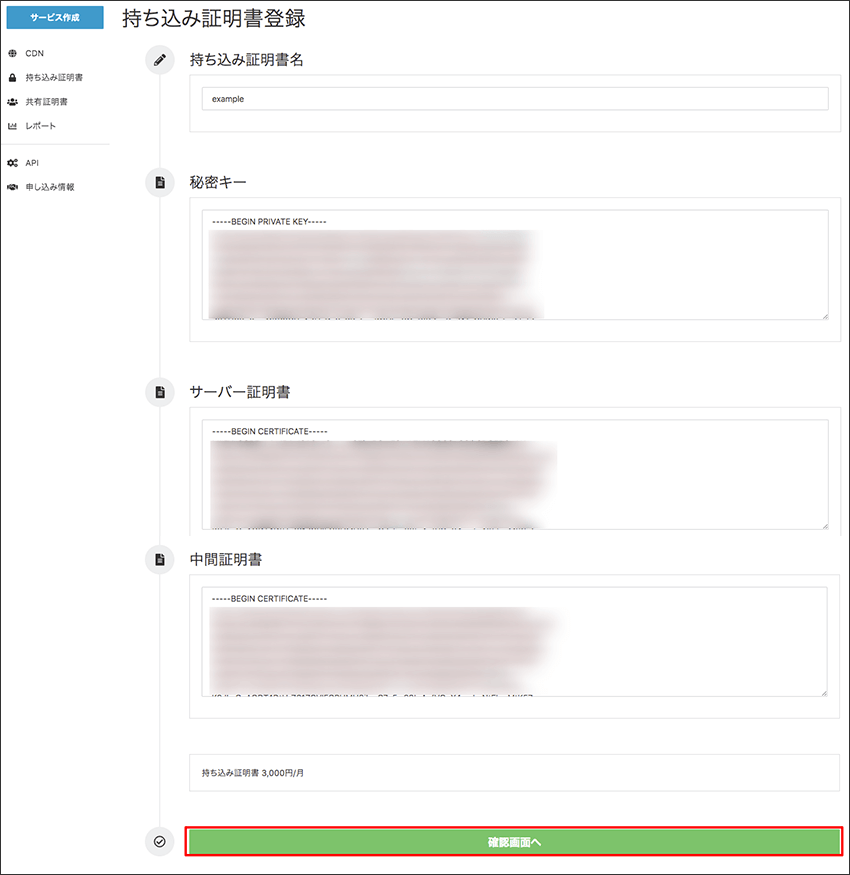Open the CDN section from sidebar
850x875 pixels.
coord(35,53)
